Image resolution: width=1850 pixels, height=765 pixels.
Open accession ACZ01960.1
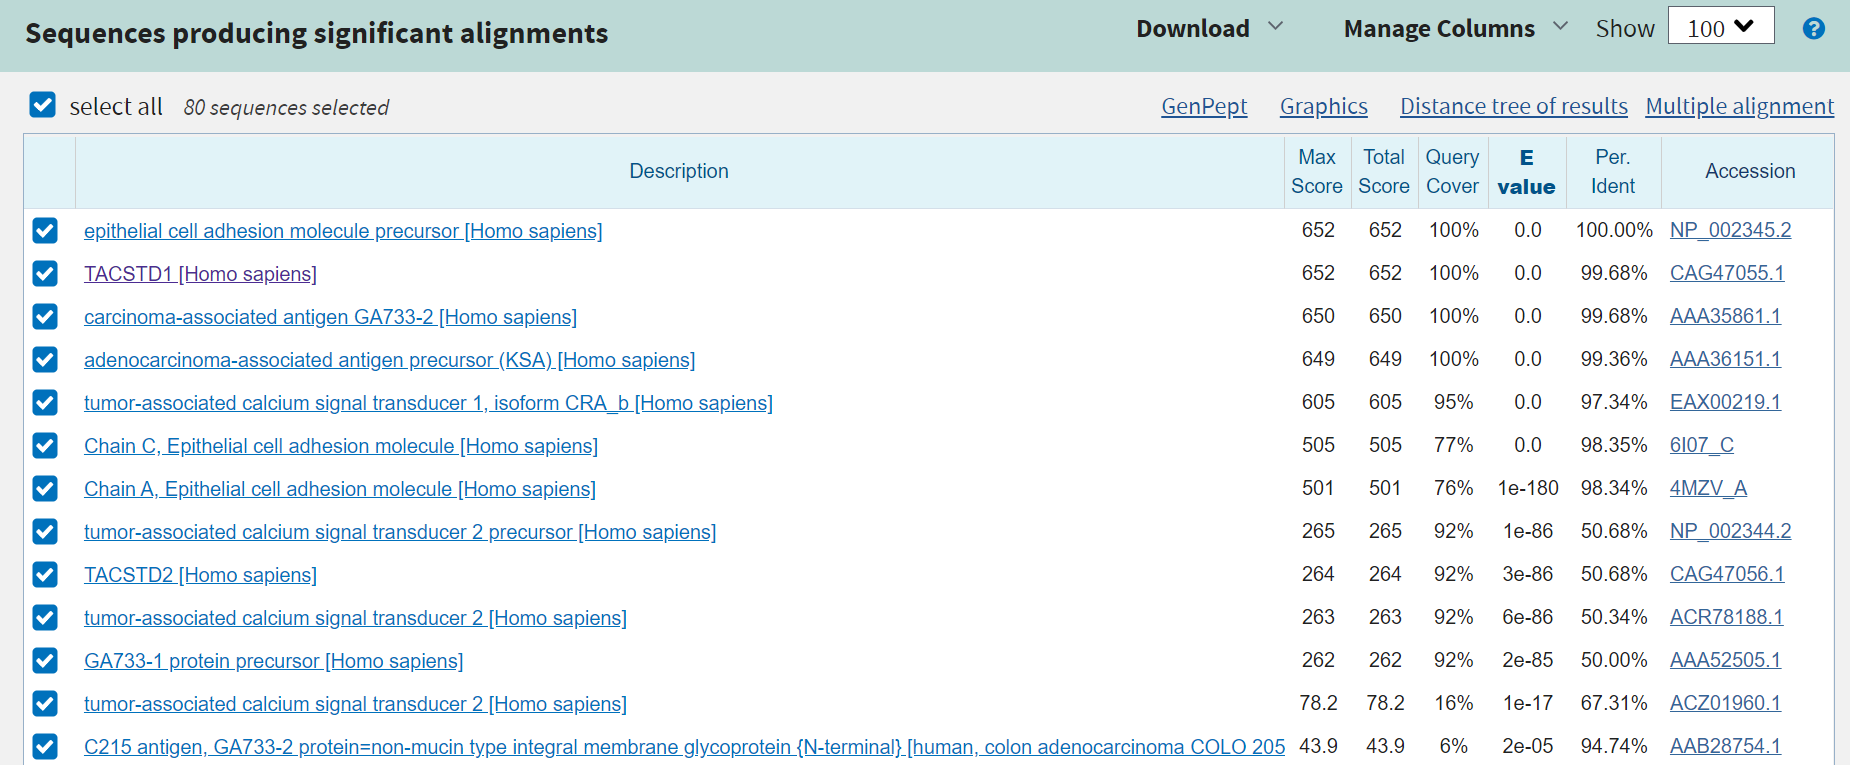point(1725,703)
